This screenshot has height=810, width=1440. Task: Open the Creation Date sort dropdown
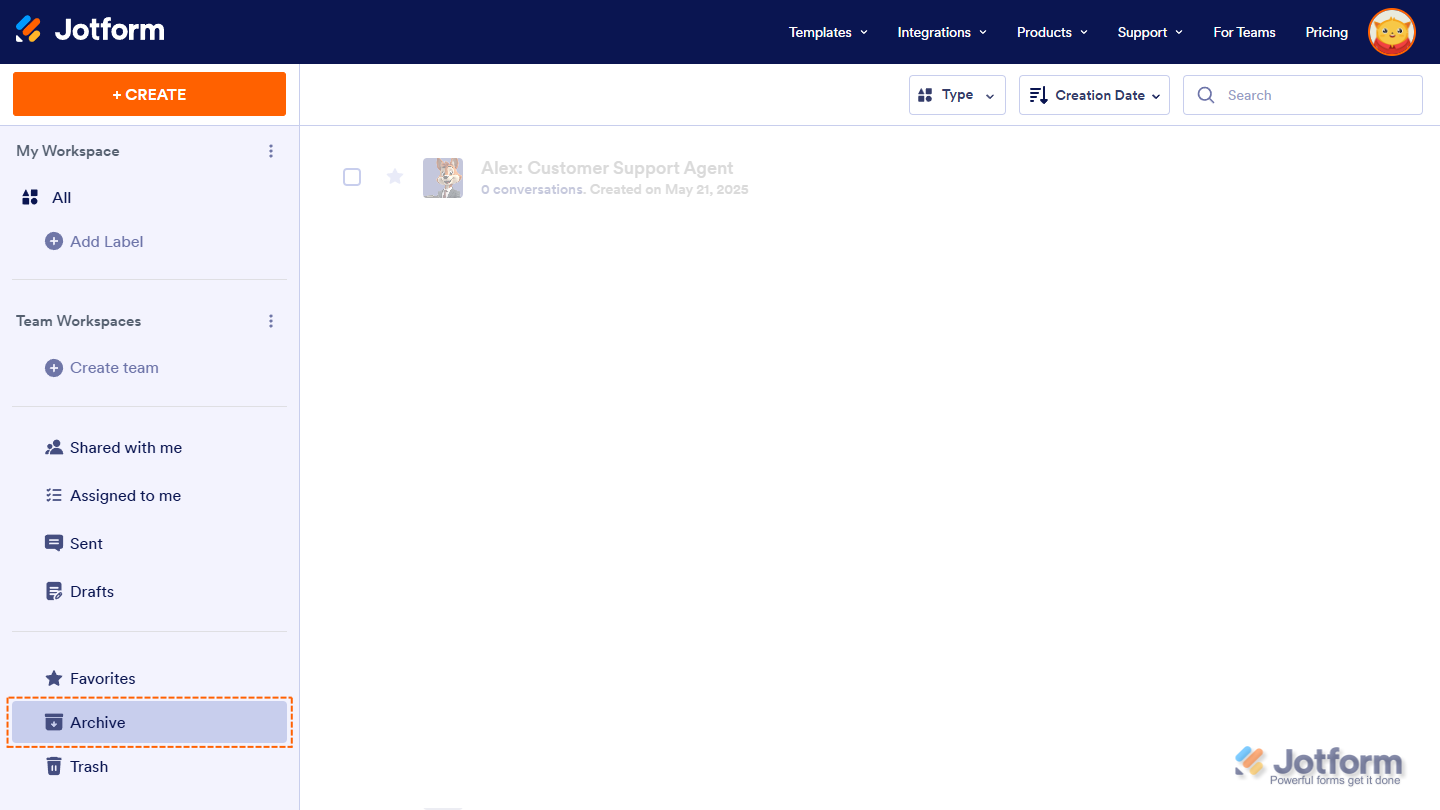click(1093, 94)
